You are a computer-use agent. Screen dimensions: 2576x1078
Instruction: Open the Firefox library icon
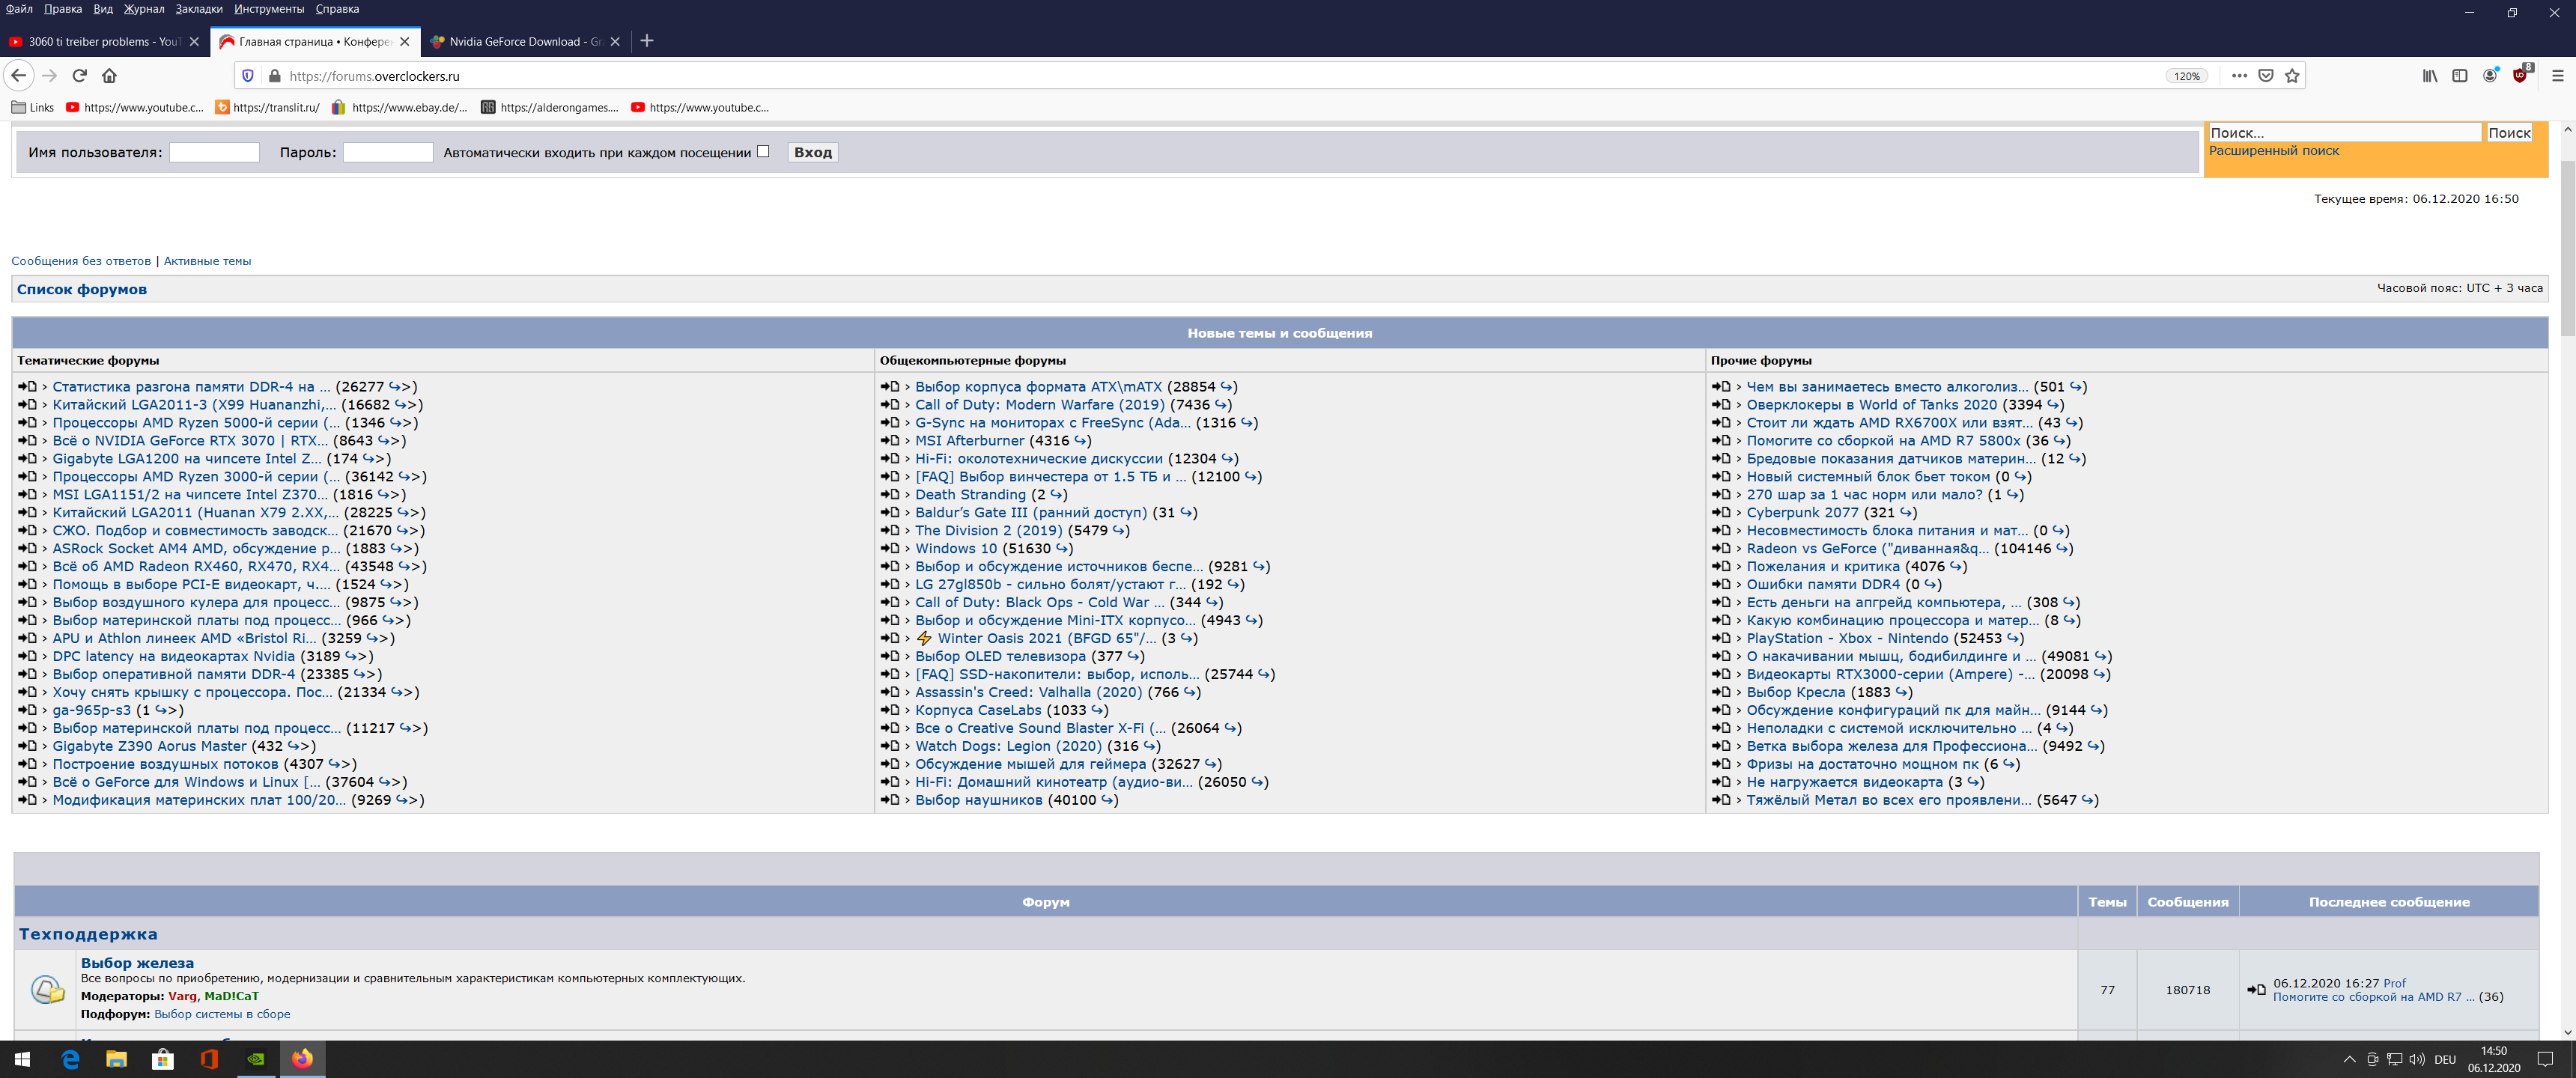(x=2429, y=76)
